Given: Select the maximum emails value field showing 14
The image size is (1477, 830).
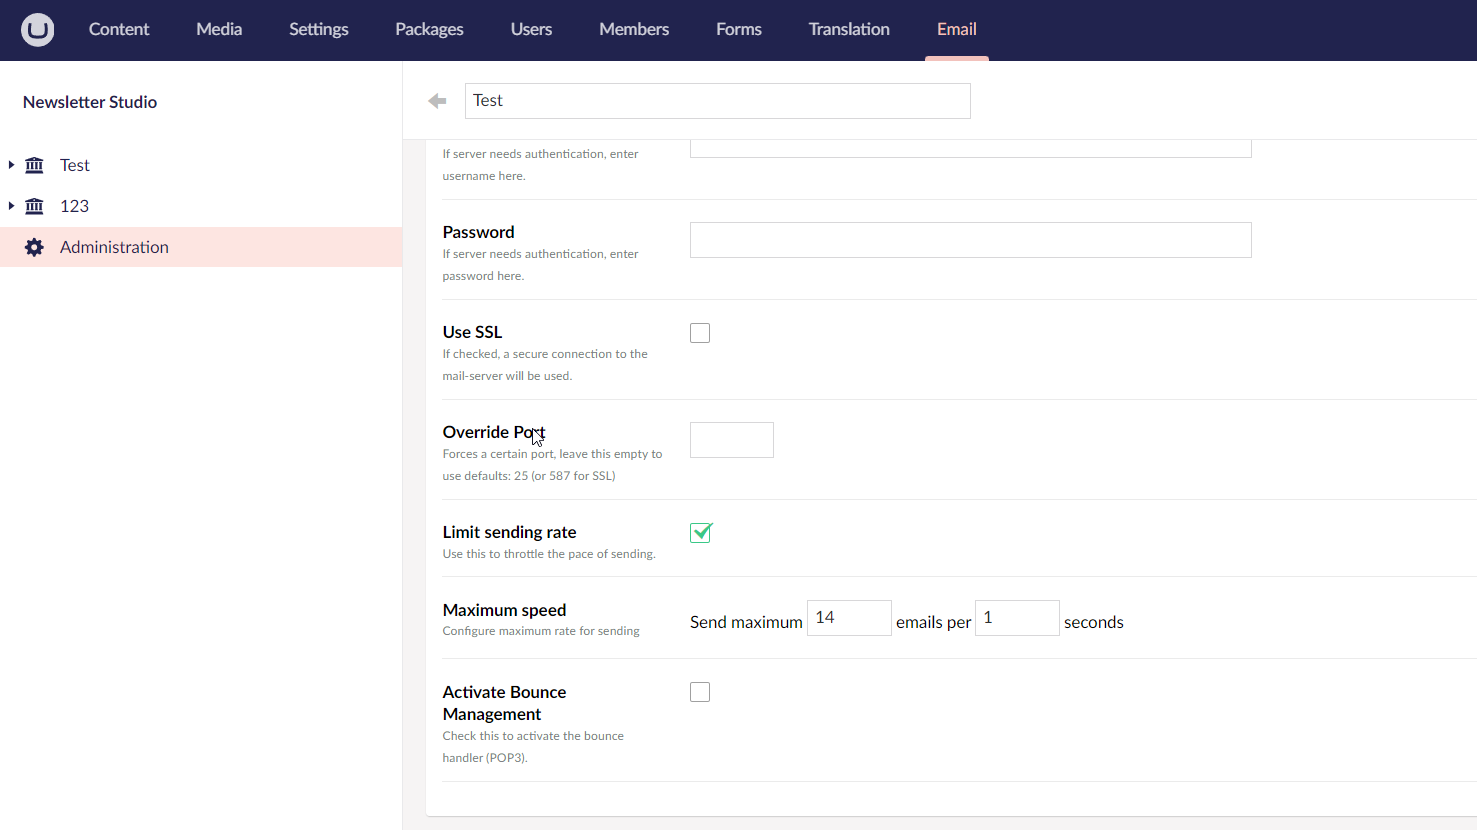Looking at the screenshot, I should (x=849, y=618).
